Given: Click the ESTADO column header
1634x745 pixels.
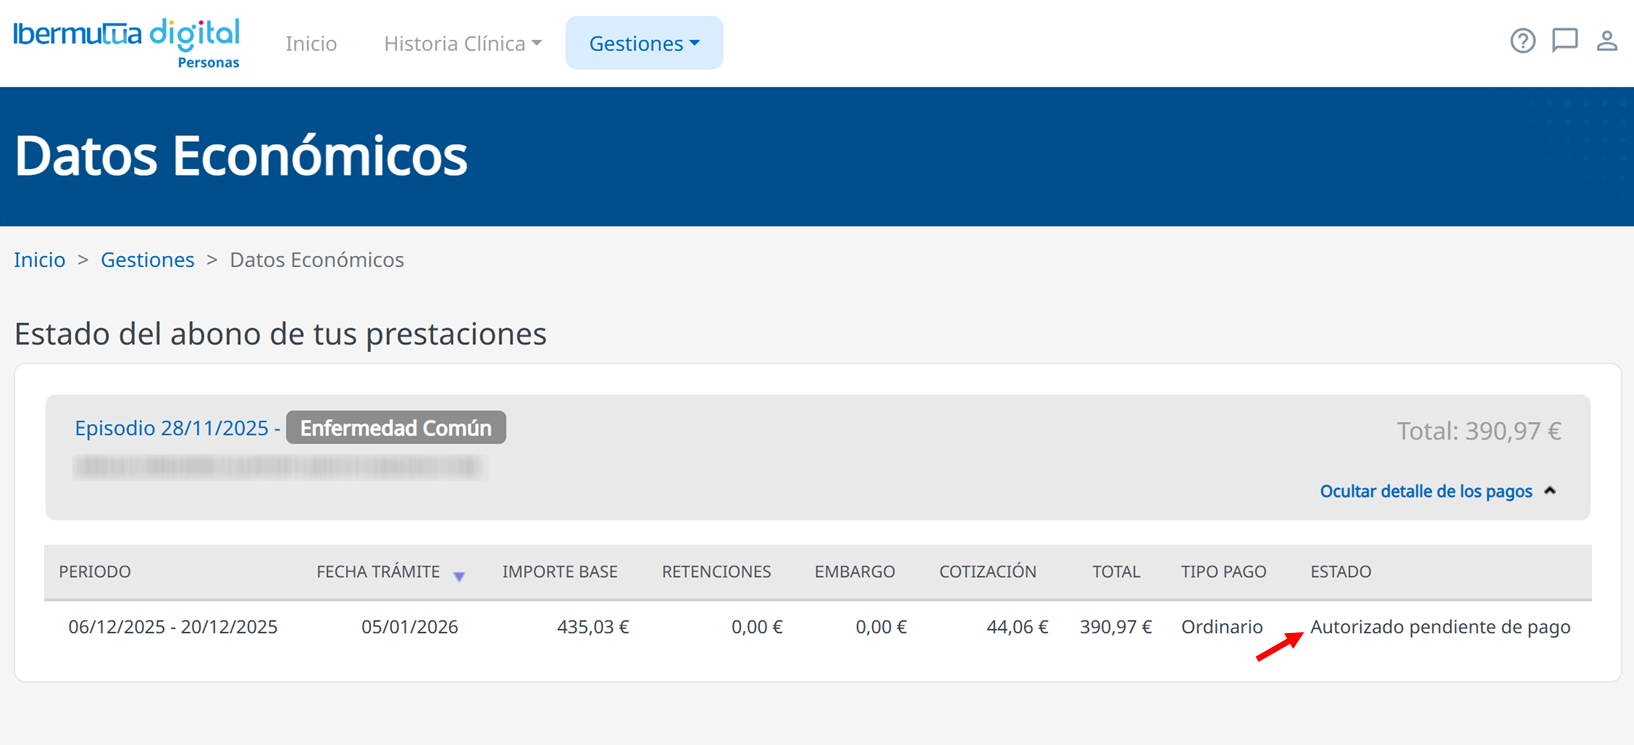Looking at the screenshot, I should pos(1340,572).
